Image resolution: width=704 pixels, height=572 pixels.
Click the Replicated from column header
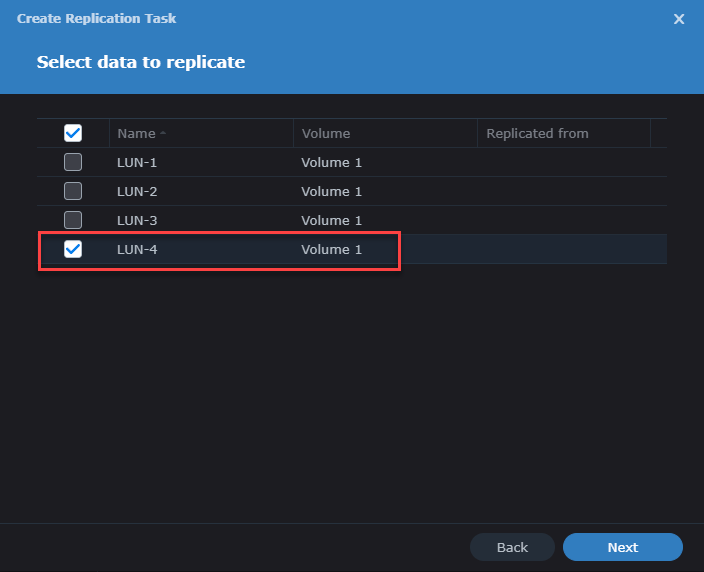coord(537,133)
